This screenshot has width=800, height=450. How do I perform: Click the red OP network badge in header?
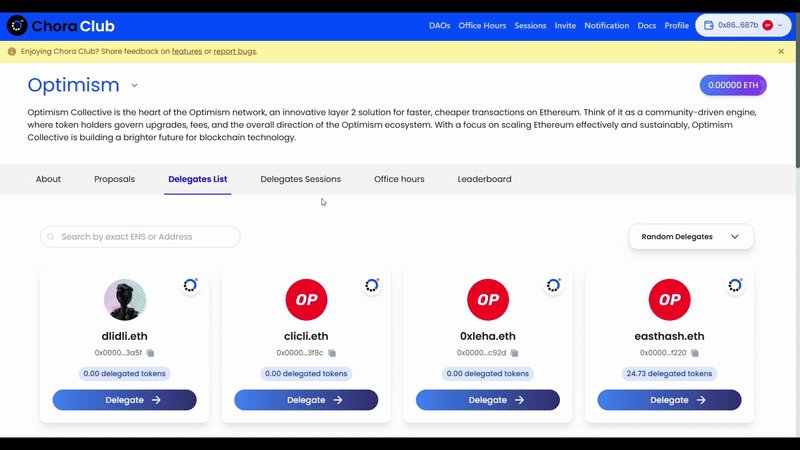pyautogui.click(x=767, y=26)
